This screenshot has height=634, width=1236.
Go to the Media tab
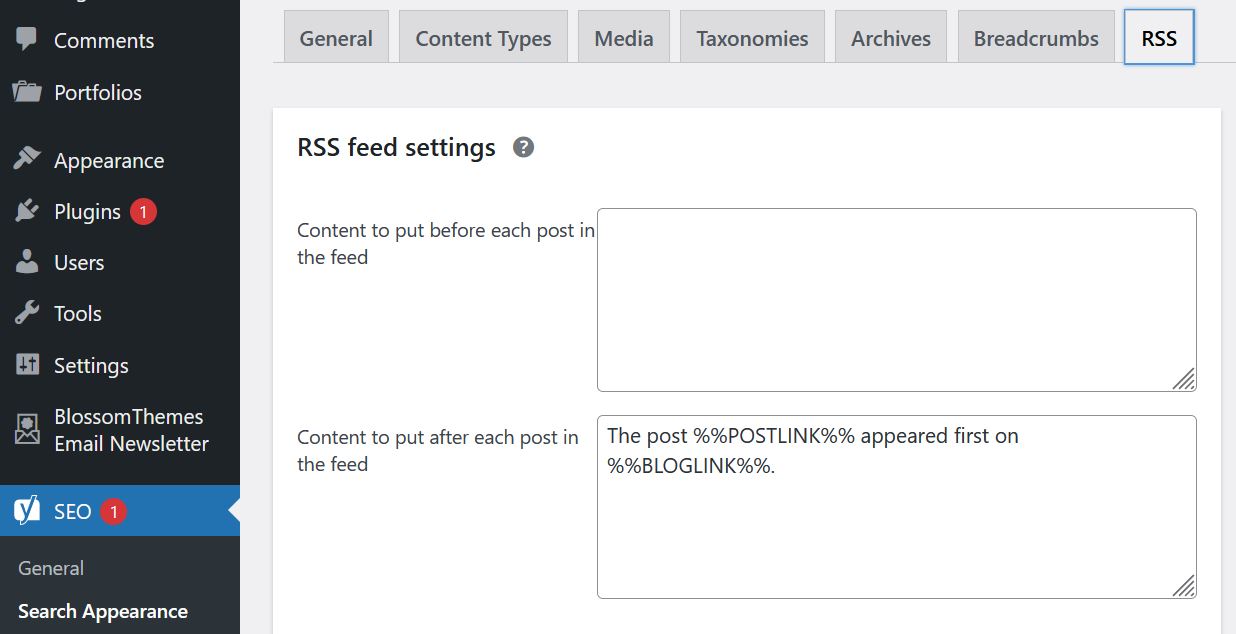(x=623, y=38)
